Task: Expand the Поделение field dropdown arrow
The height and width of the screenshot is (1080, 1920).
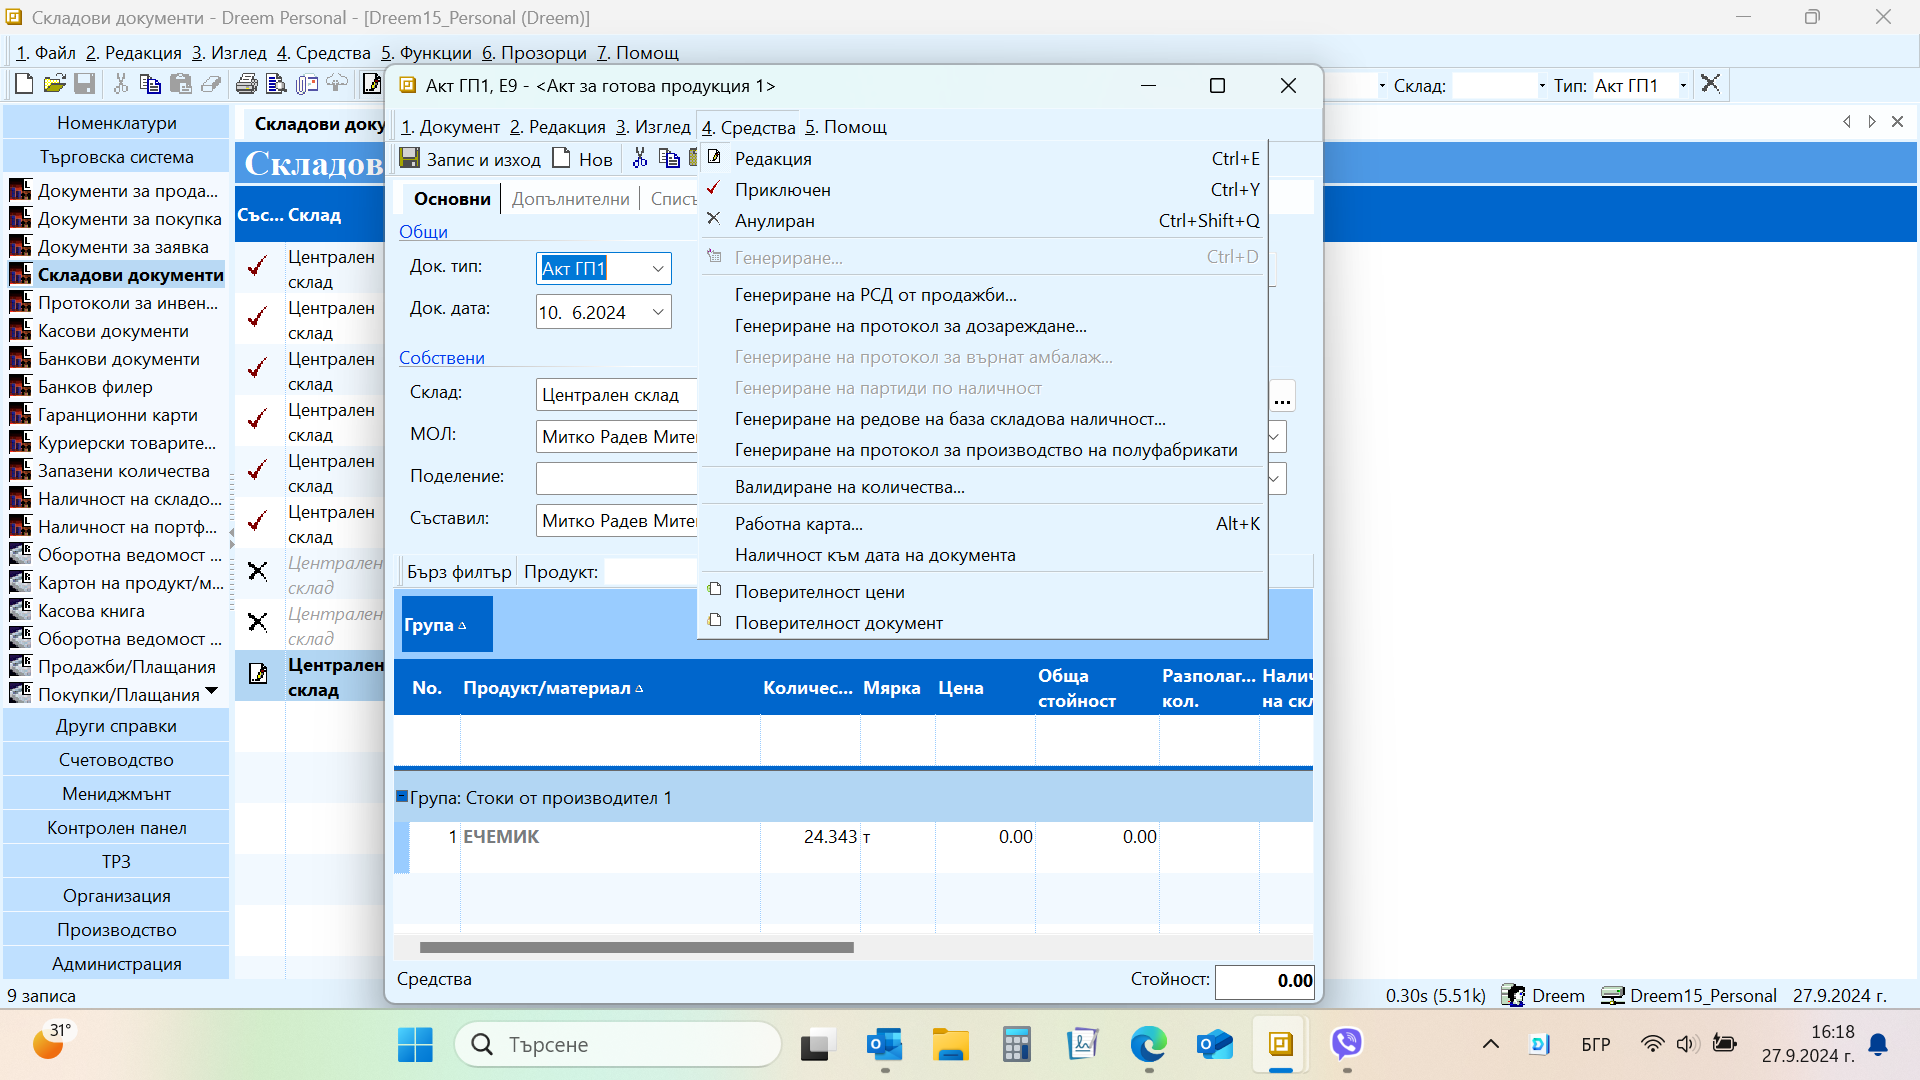Action: 1275,478
